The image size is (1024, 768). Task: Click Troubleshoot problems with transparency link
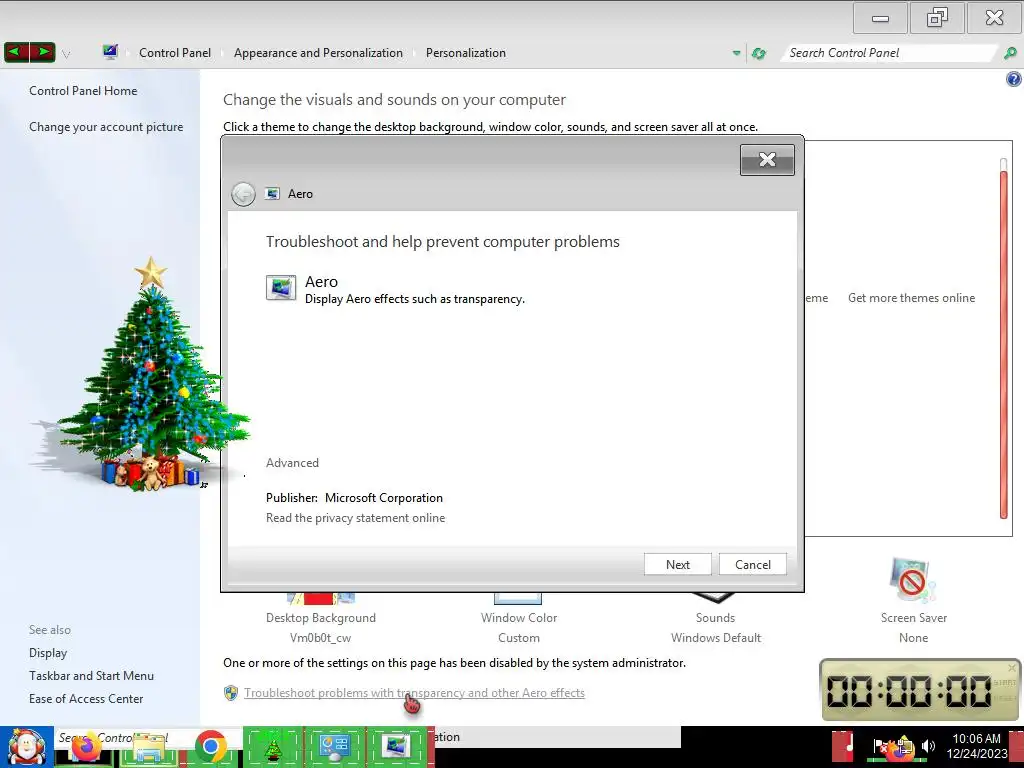click(414, 693)
